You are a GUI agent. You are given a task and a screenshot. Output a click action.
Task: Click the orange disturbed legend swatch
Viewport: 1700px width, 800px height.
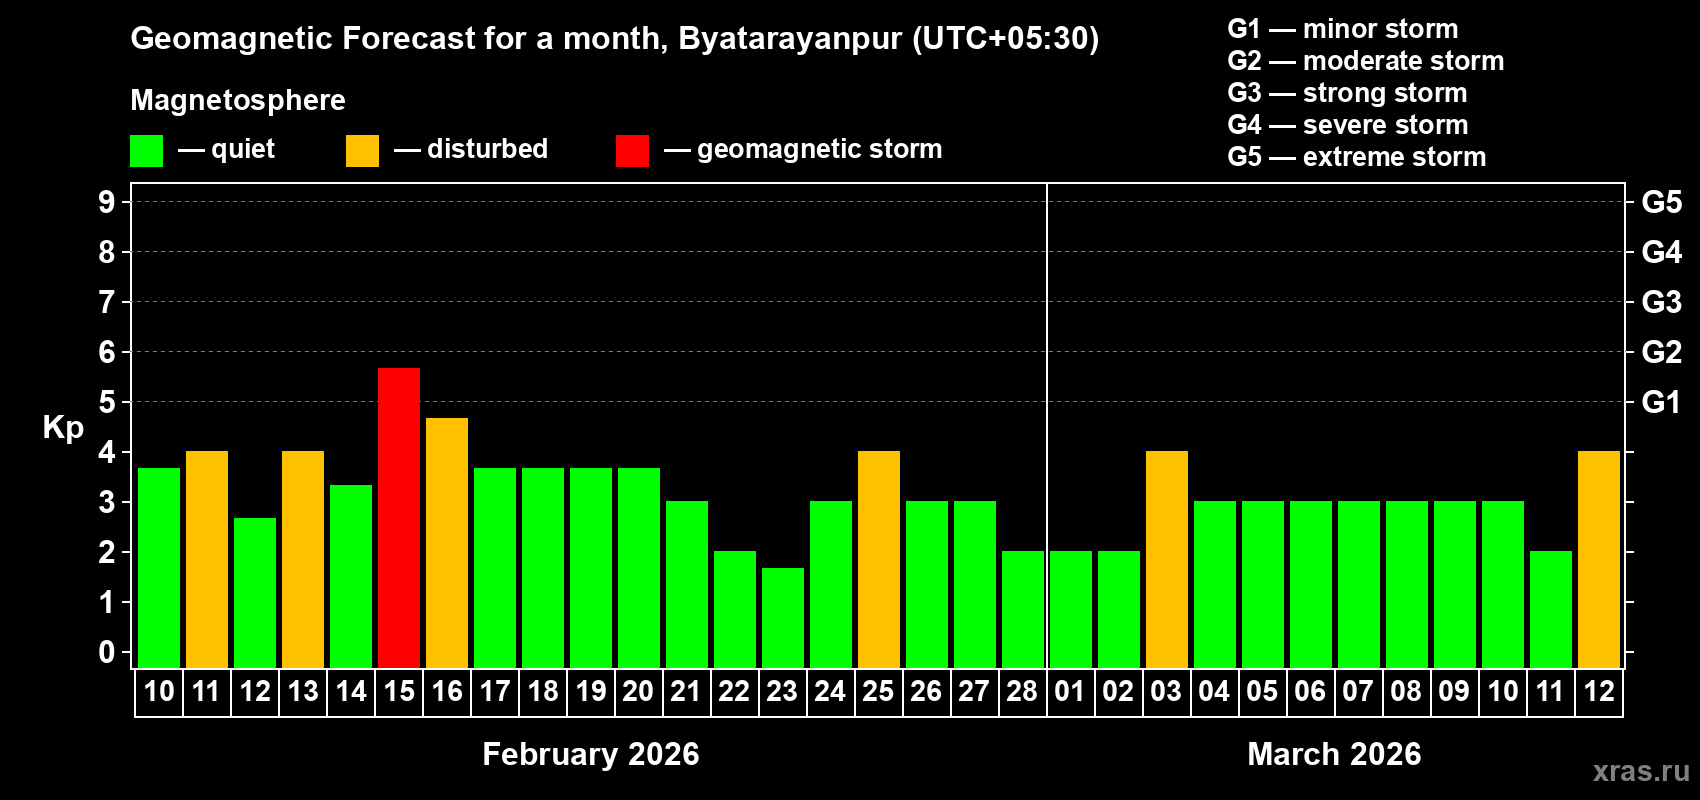click(363, 151)
